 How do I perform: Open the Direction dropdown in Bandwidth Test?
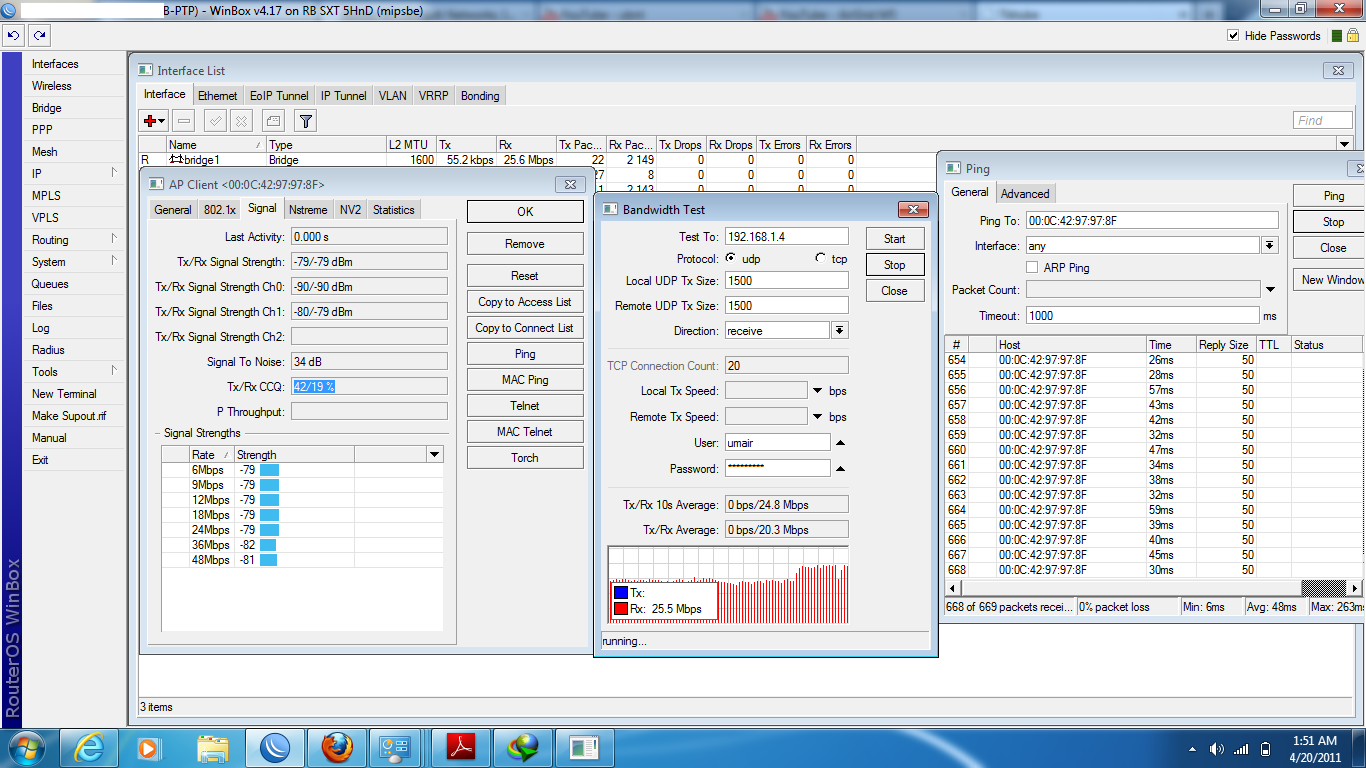point(840,330)
